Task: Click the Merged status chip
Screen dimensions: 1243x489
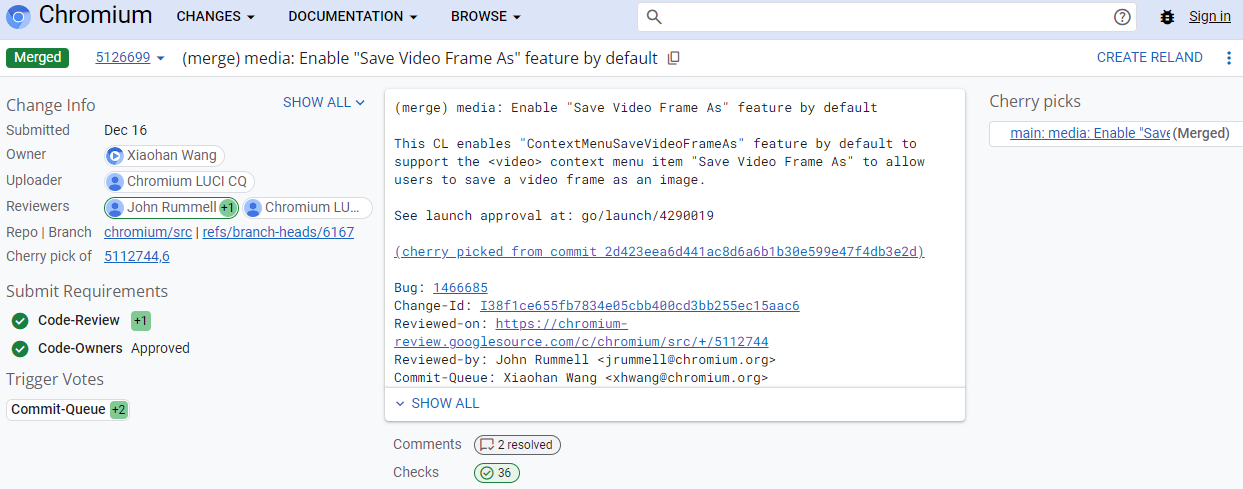Action: tap(37, 57)
